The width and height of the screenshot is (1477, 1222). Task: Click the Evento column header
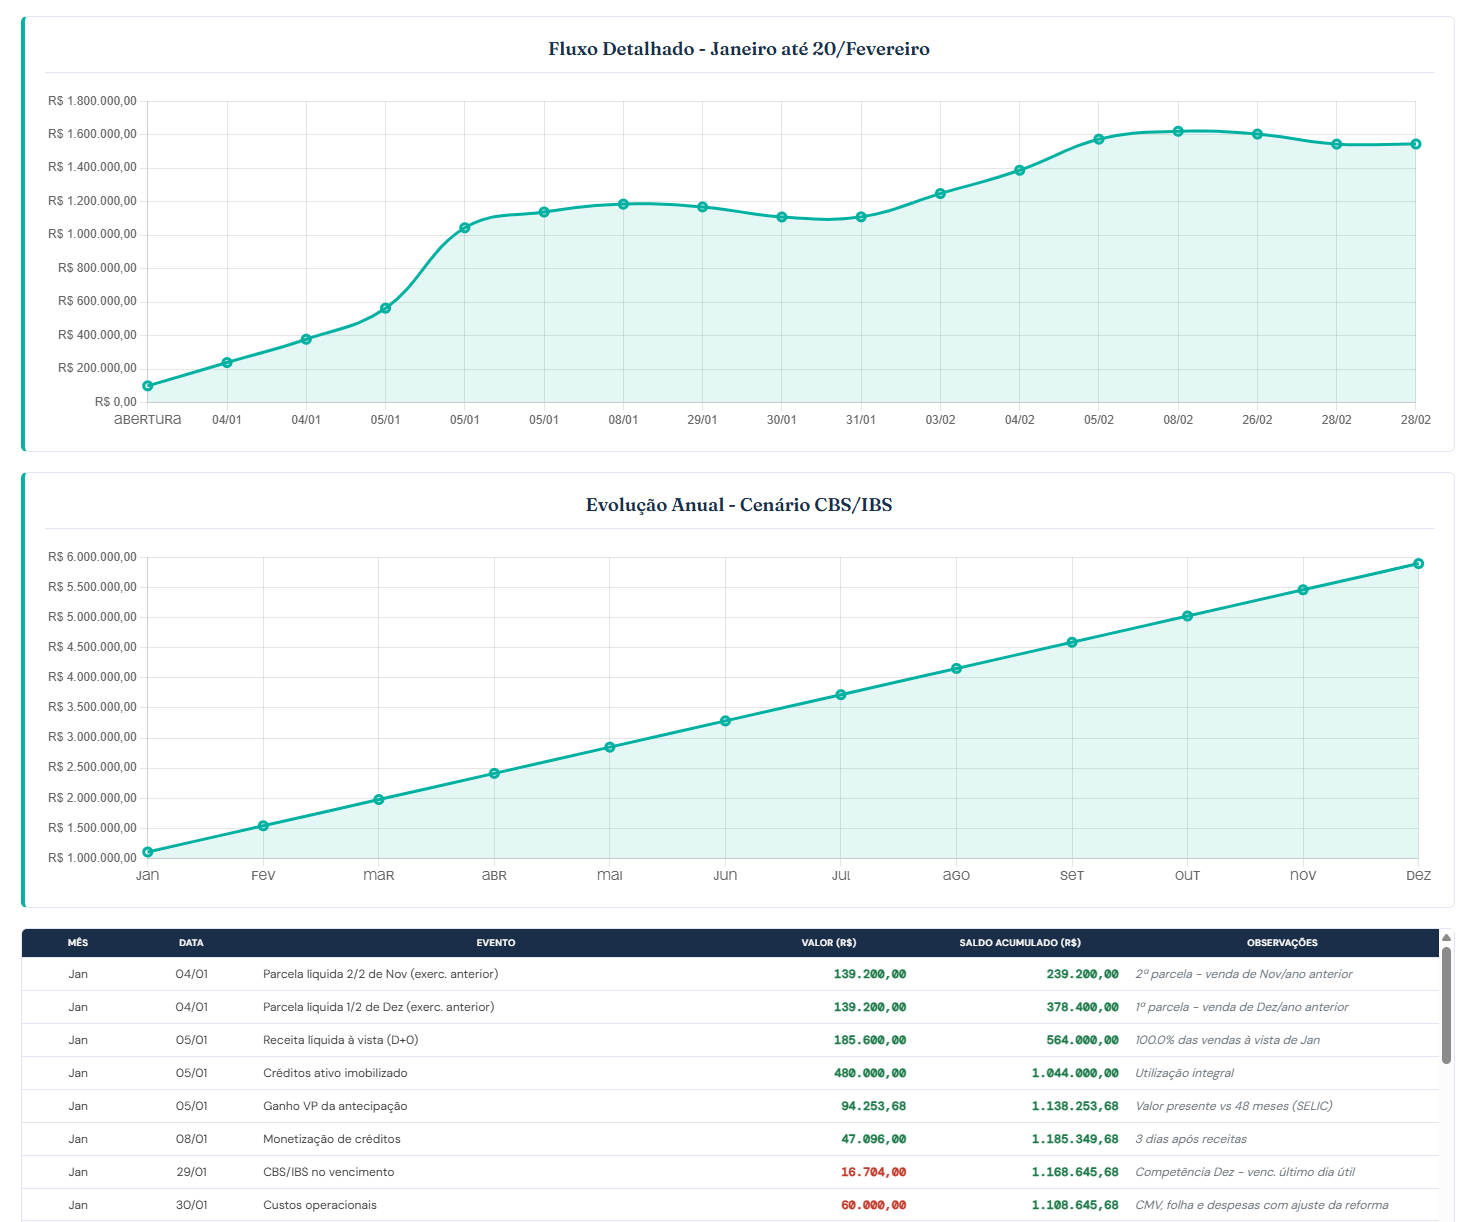point(496,943)
